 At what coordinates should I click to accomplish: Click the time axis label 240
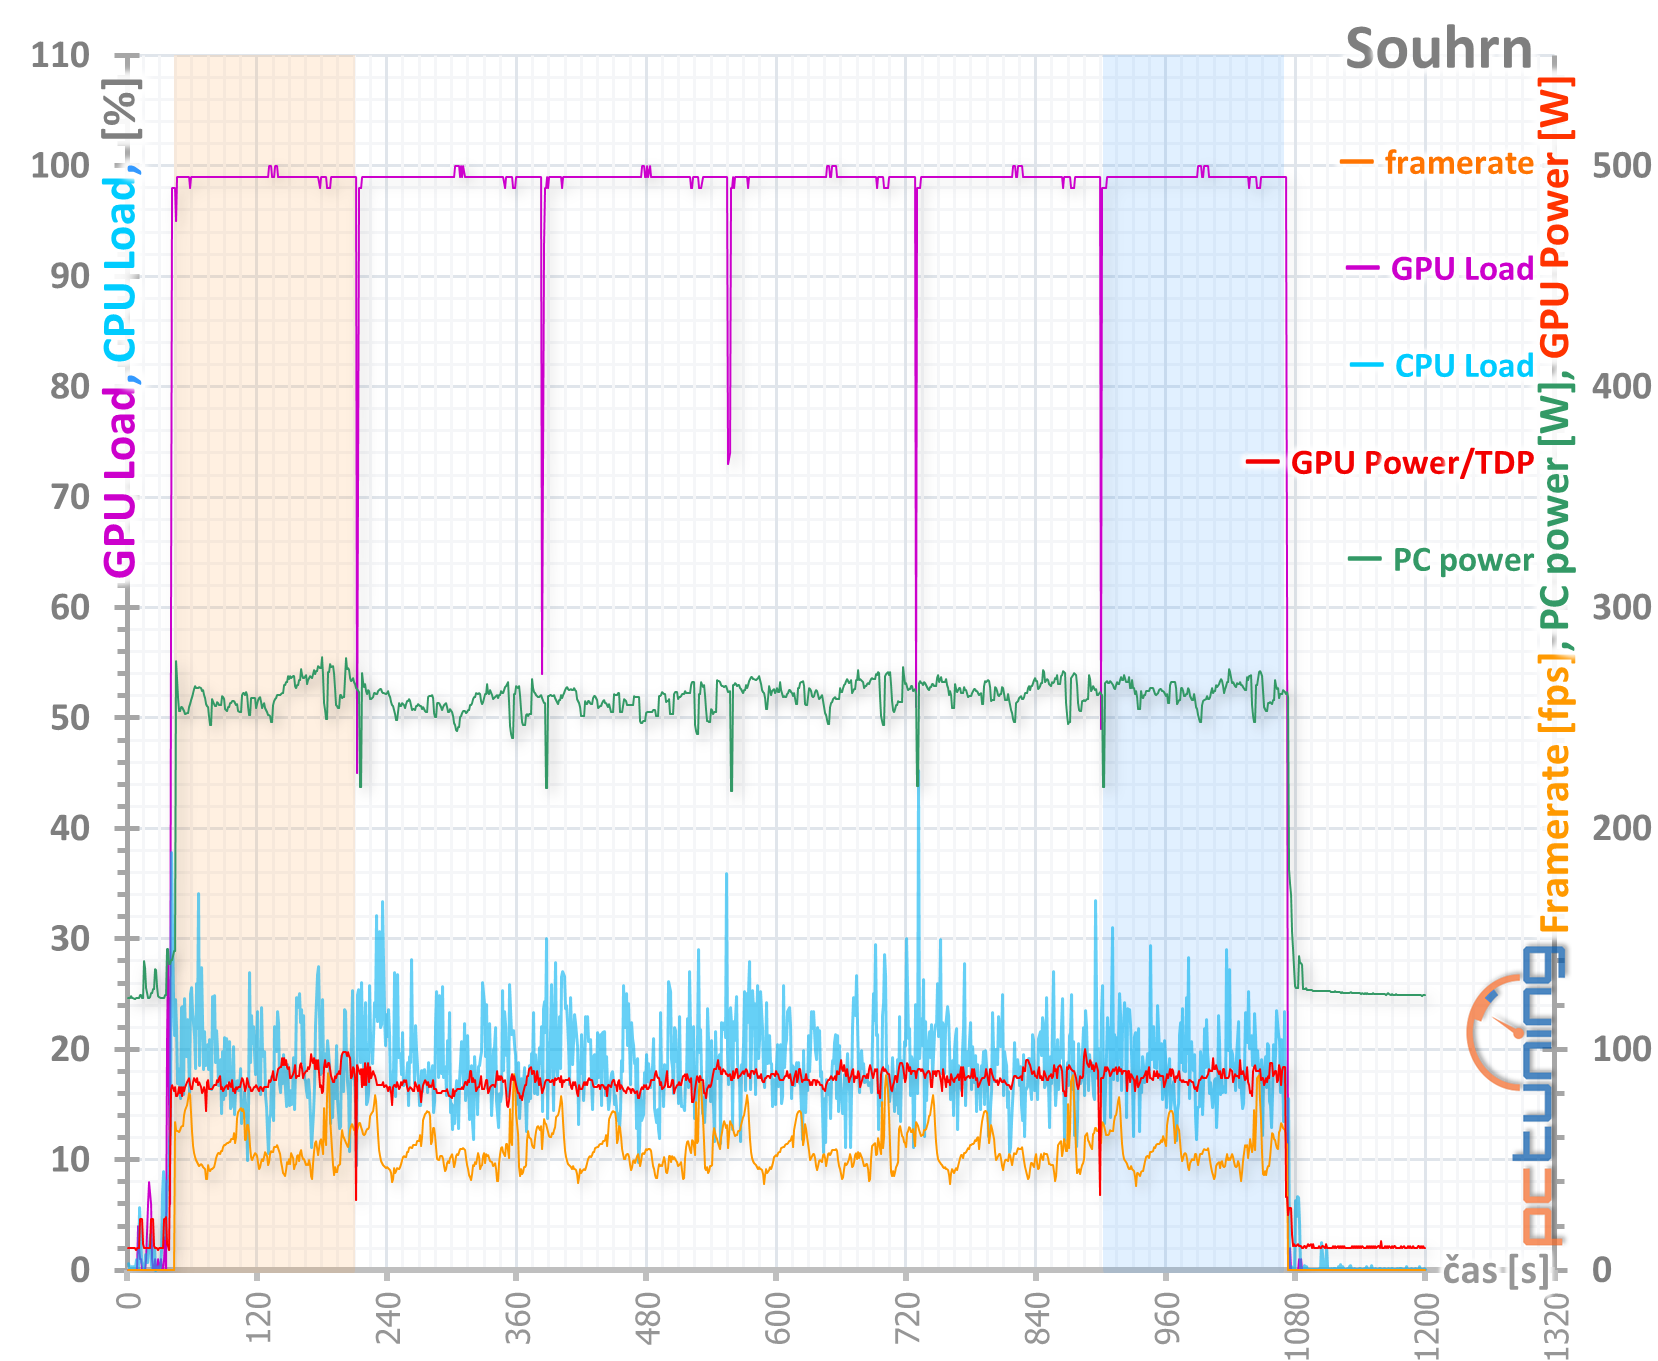[388, 1319]
